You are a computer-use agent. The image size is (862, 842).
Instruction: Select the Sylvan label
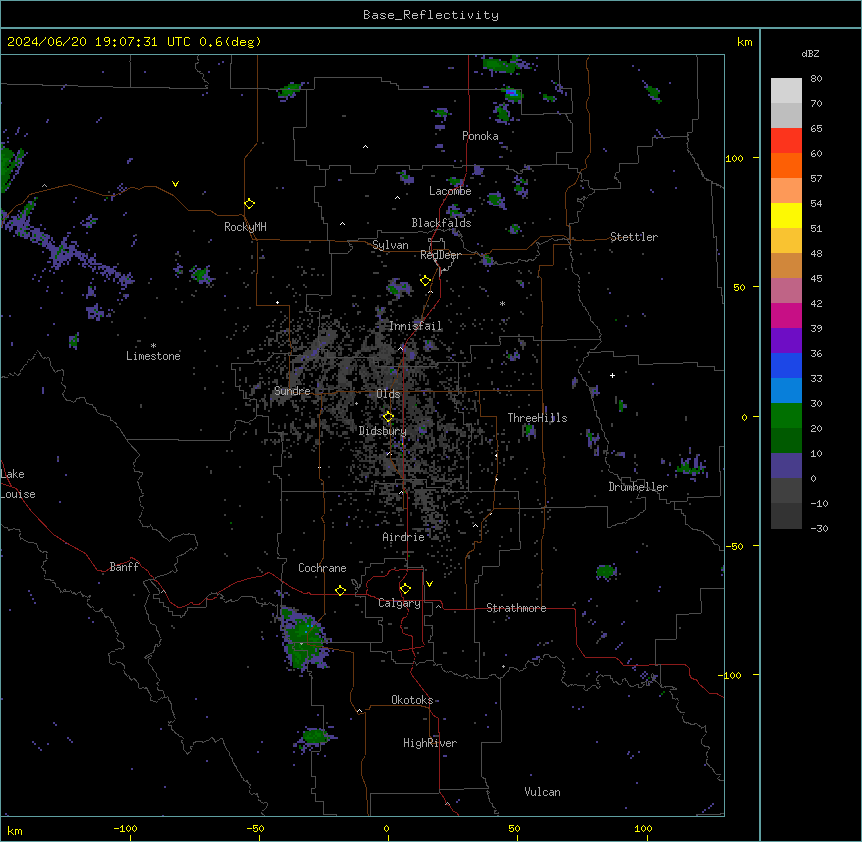pyautogui.click(x=390, y=245)
